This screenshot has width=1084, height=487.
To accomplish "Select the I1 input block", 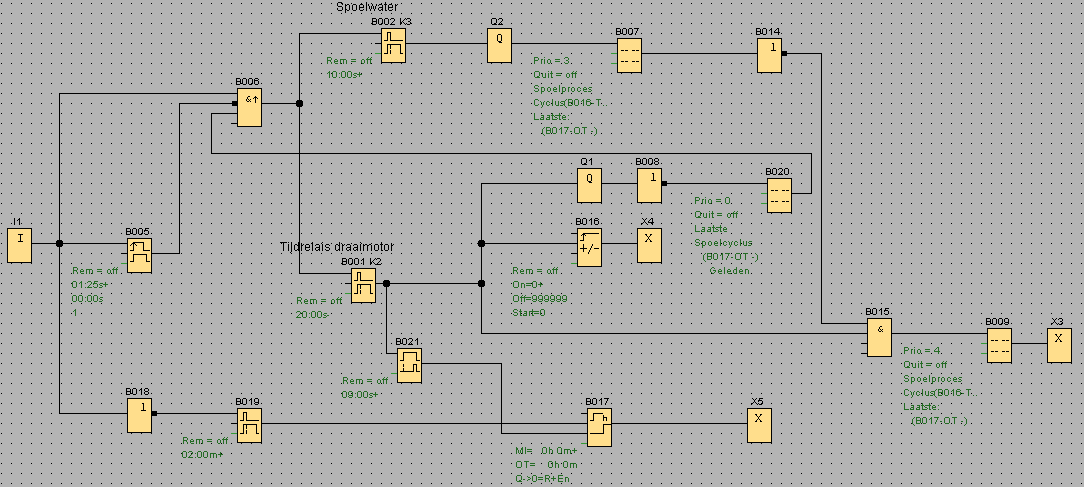I will click(19, 245).
